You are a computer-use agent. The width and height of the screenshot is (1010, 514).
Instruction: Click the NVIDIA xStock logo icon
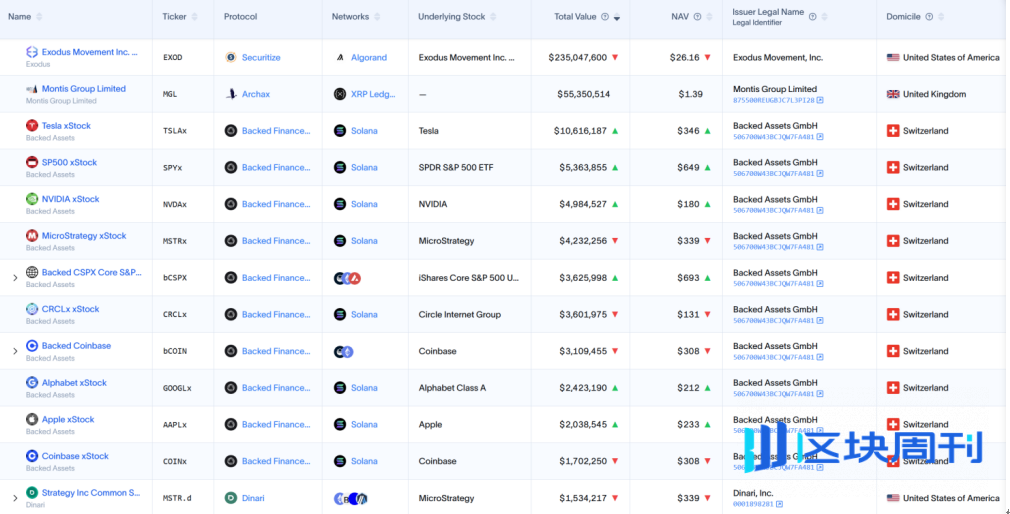pyautogui.click(x=32, y=199)
